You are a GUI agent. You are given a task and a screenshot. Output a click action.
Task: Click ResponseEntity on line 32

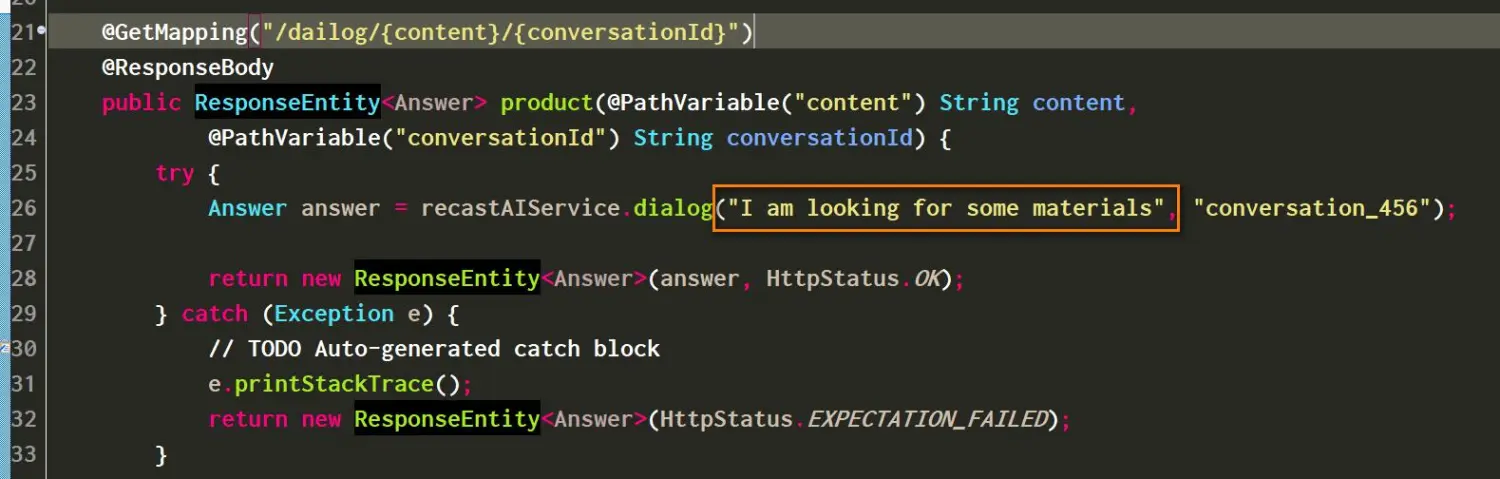(447, 418)
